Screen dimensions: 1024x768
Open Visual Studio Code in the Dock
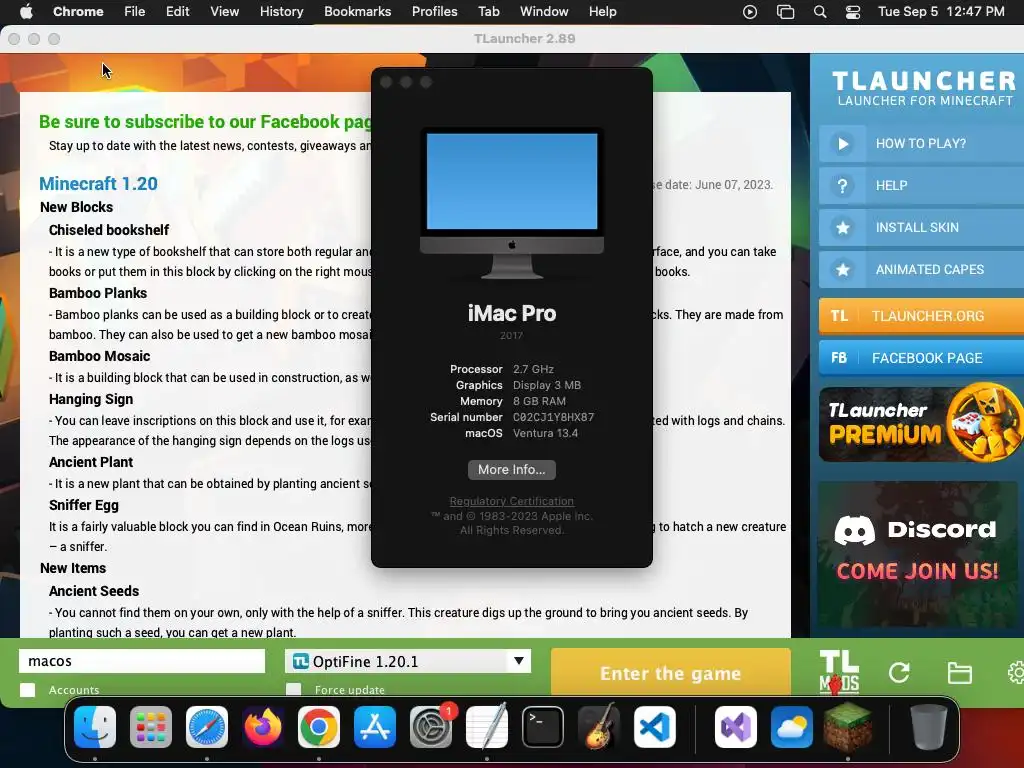point(655,727)
